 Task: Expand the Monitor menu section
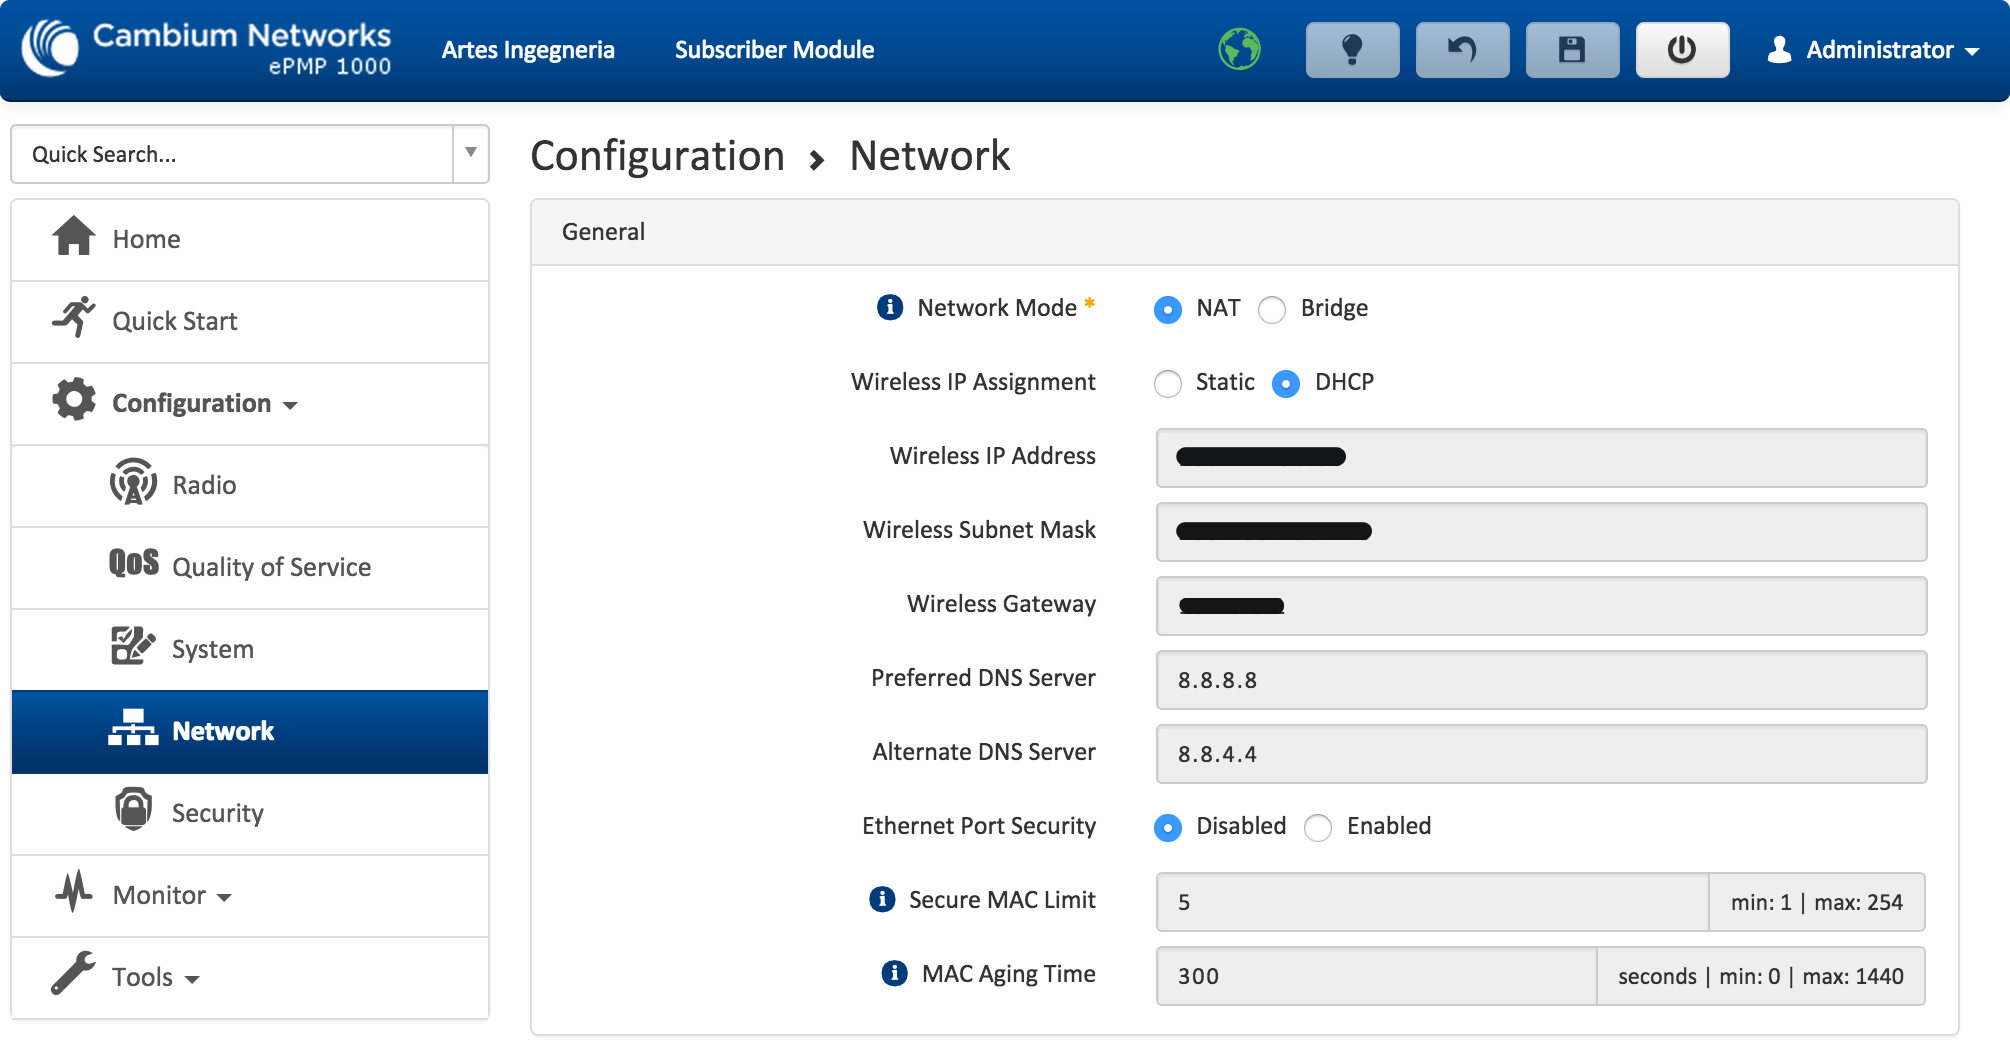pos(224,898)
